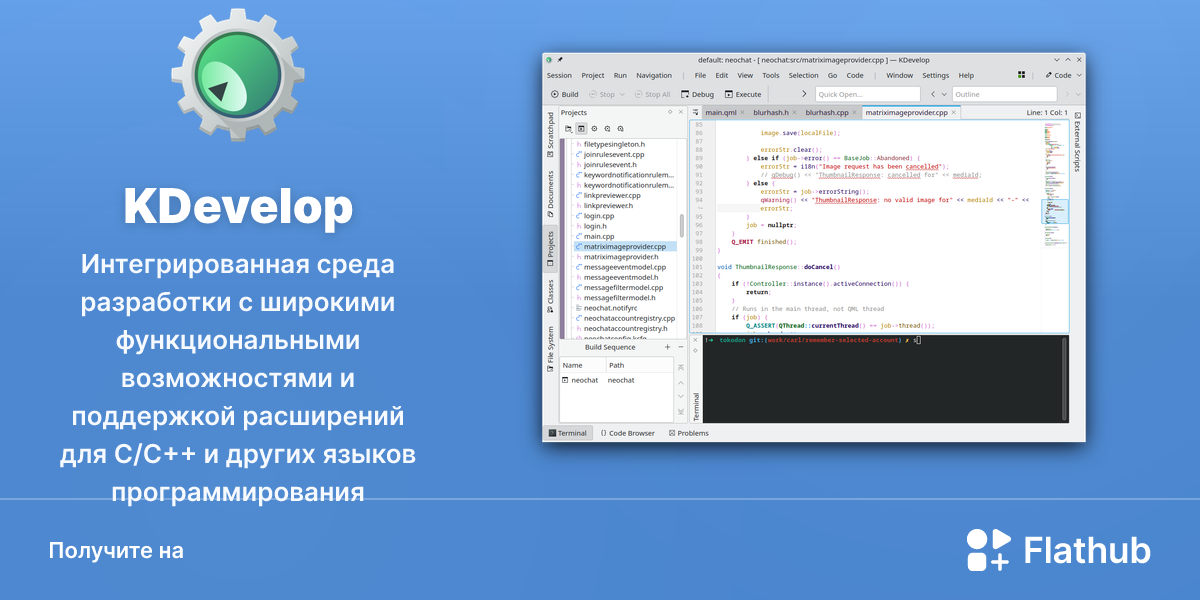Open the Window menu
1200x600 pixels.
point(899,75)
